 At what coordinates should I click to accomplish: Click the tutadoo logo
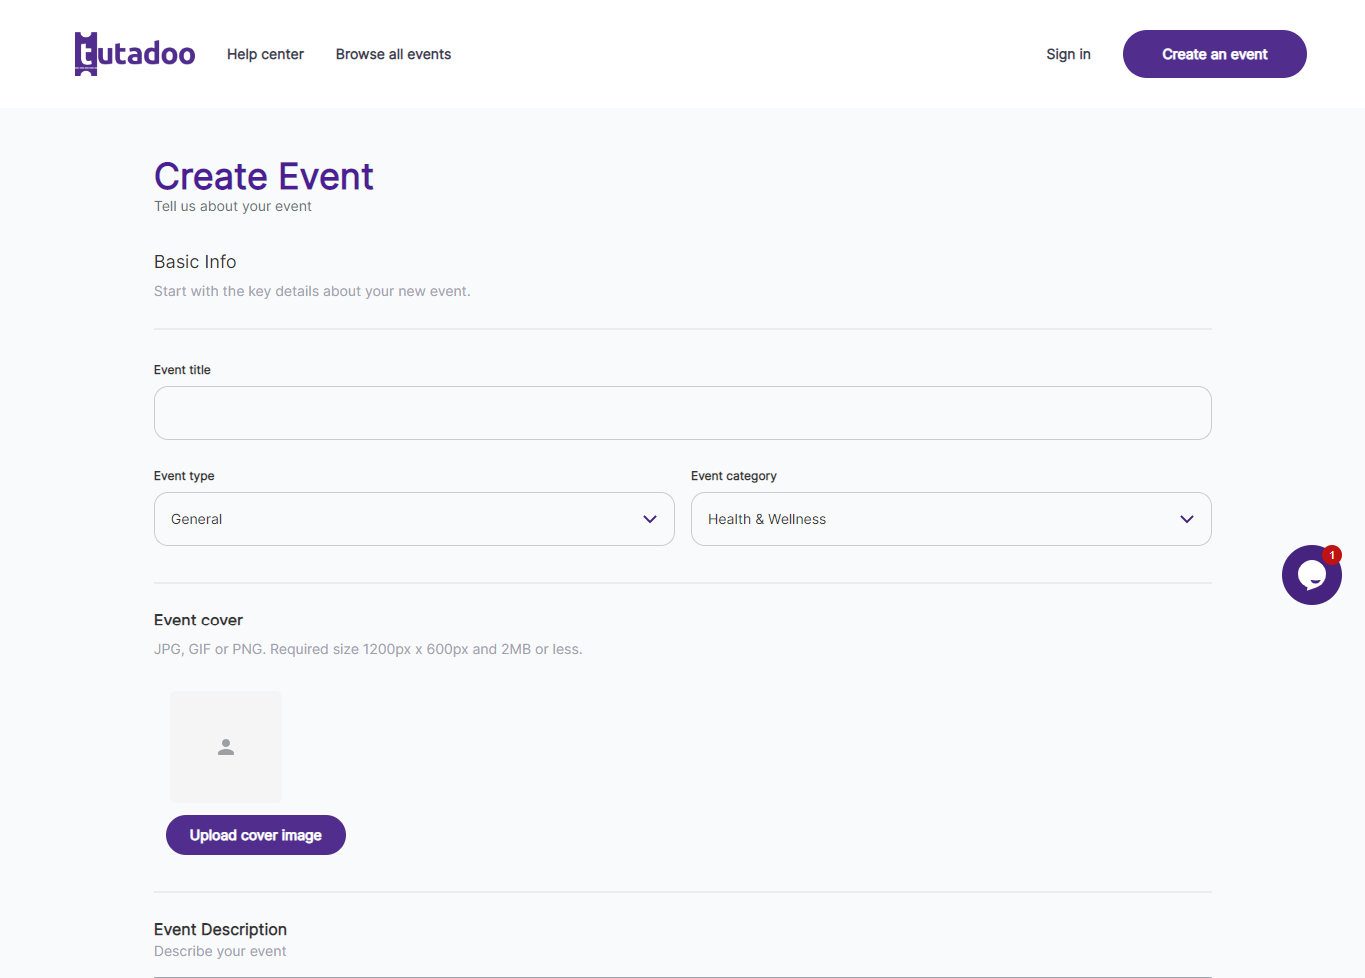click(x=135, y=54)
